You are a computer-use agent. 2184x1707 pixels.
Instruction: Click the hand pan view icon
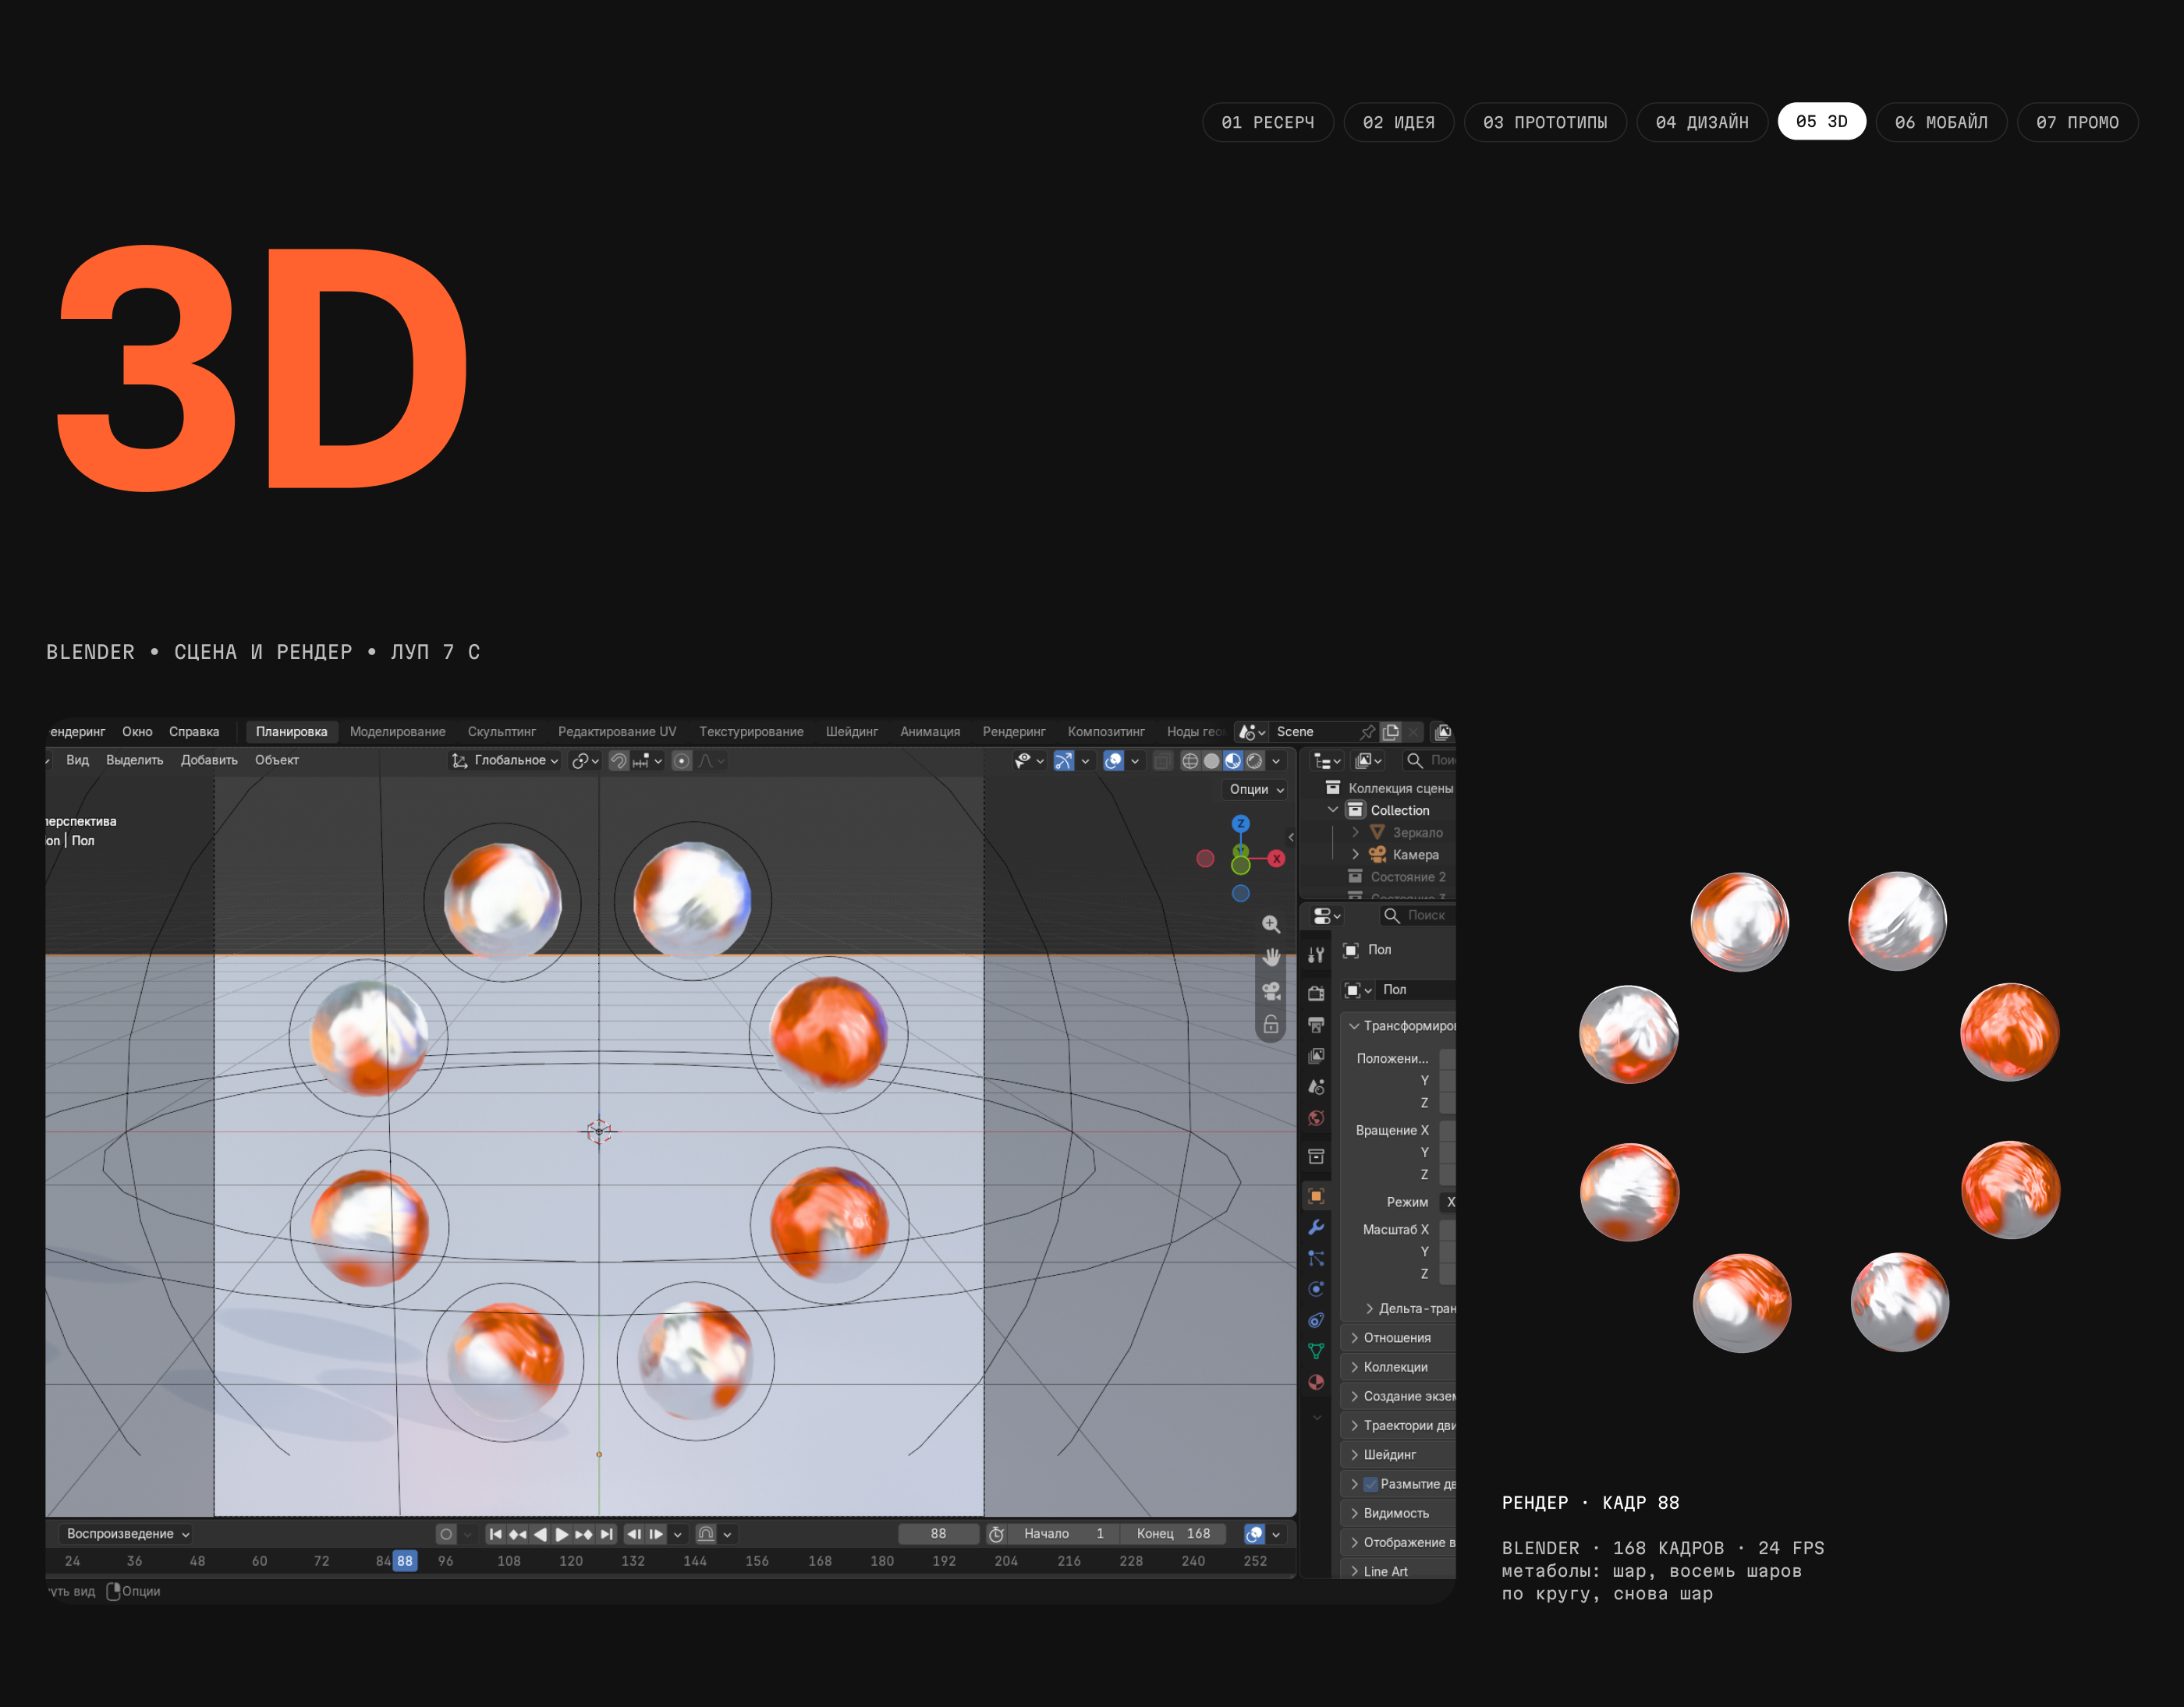(x=1271, y=957)
